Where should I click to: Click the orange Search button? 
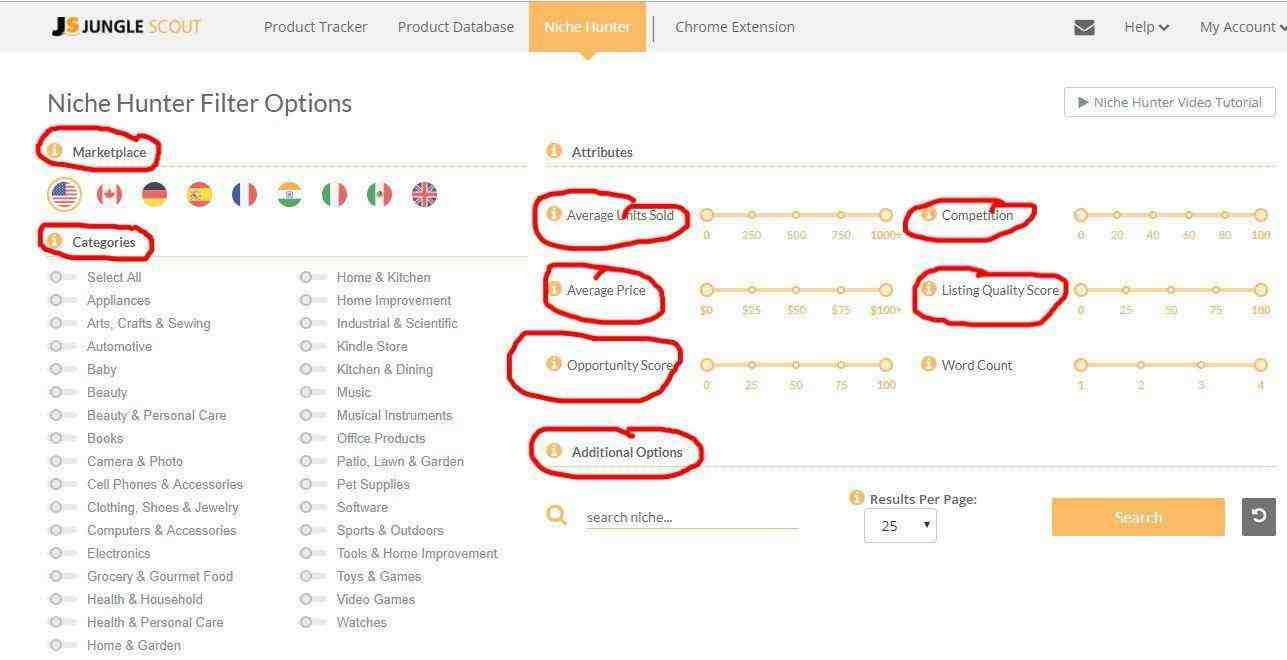click(x=1138, y=517)
